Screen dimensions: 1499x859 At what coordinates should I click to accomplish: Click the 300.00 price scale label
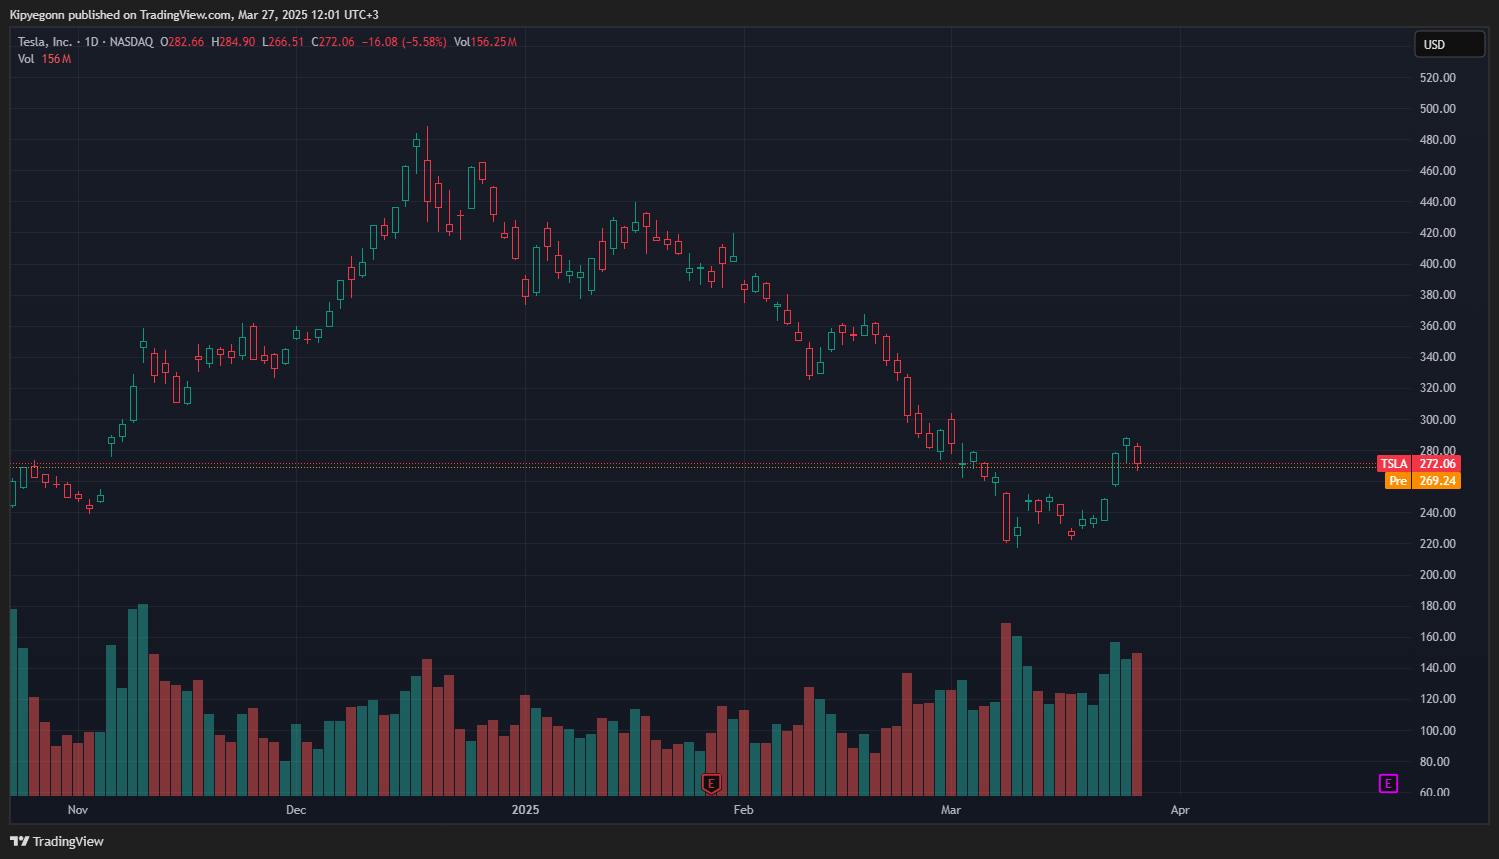point(1438,420)
